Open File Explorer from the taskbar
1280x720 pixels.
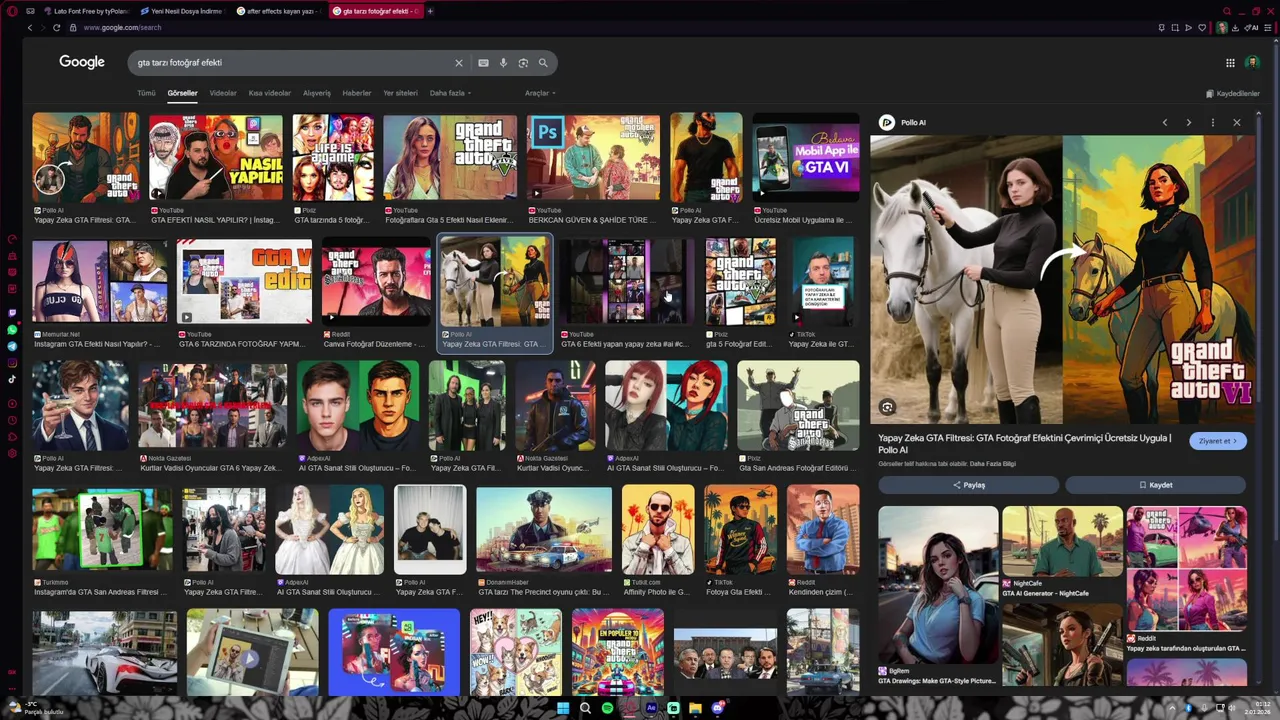[695, 708]
